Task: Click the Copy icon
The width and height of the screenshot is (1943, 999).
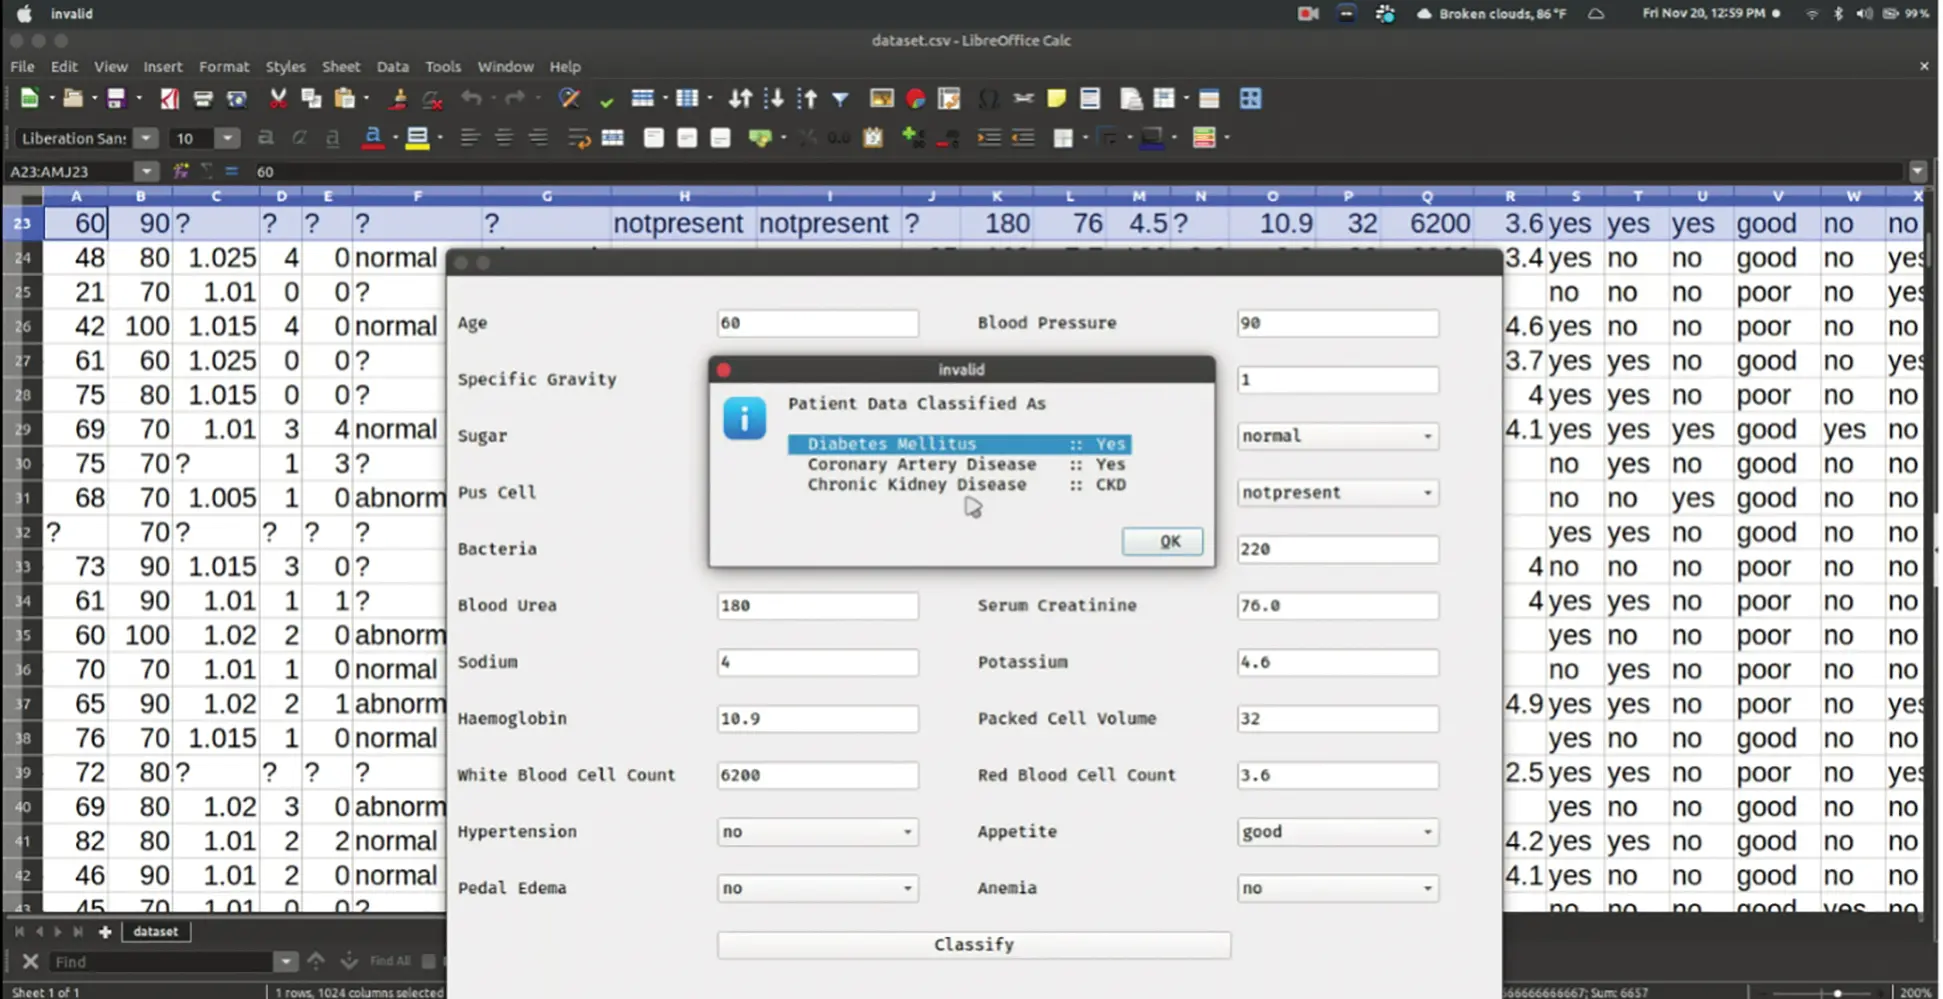Action: (311, 99)
